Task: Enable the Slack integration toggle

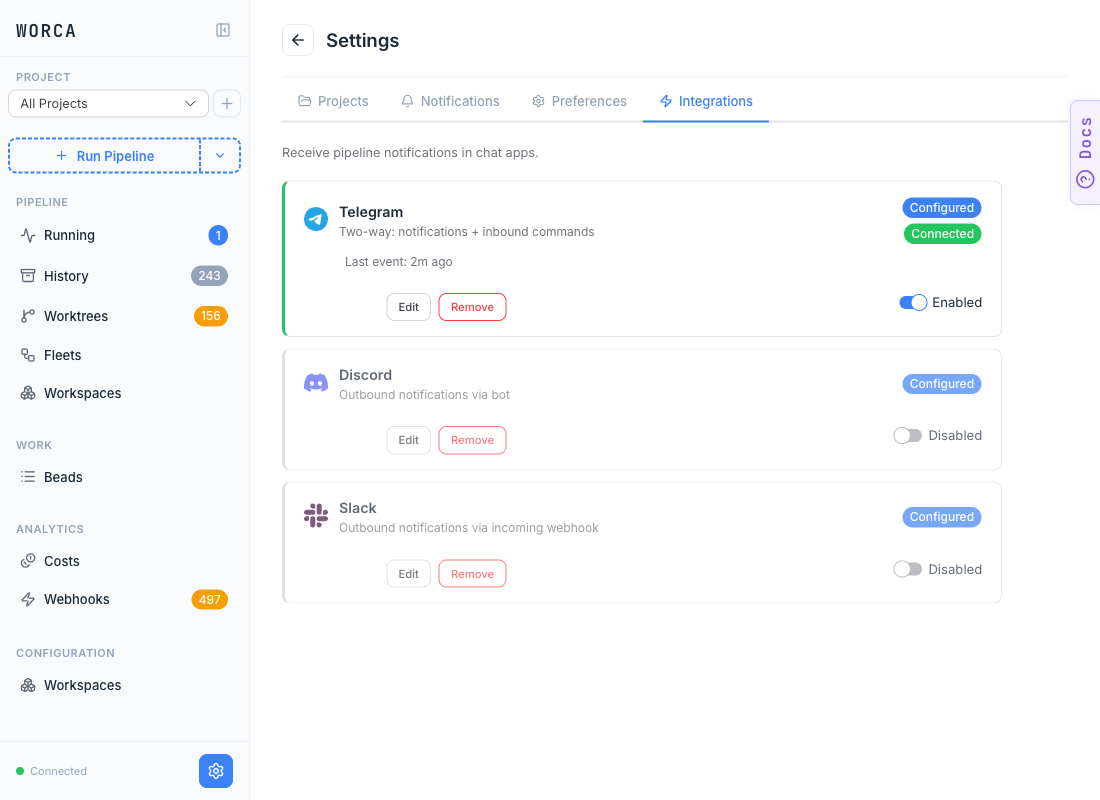Action: (908, 569)
